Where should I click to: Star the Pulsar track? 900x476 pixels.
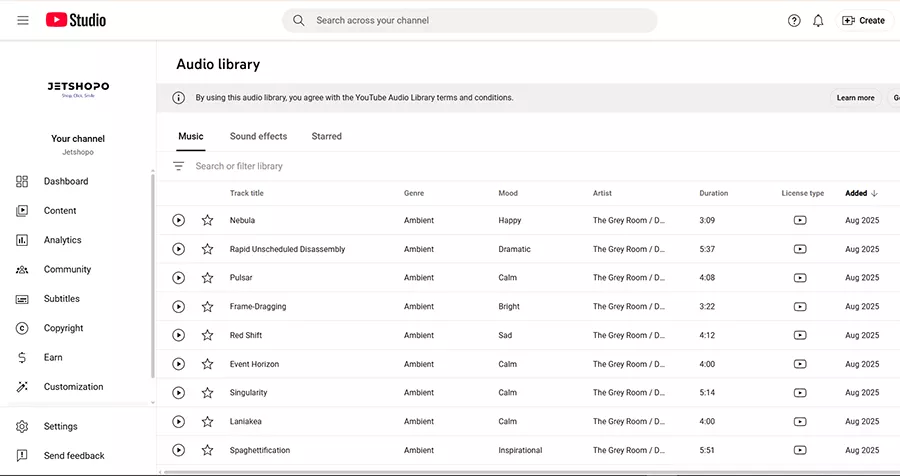(x=207, y=278)
